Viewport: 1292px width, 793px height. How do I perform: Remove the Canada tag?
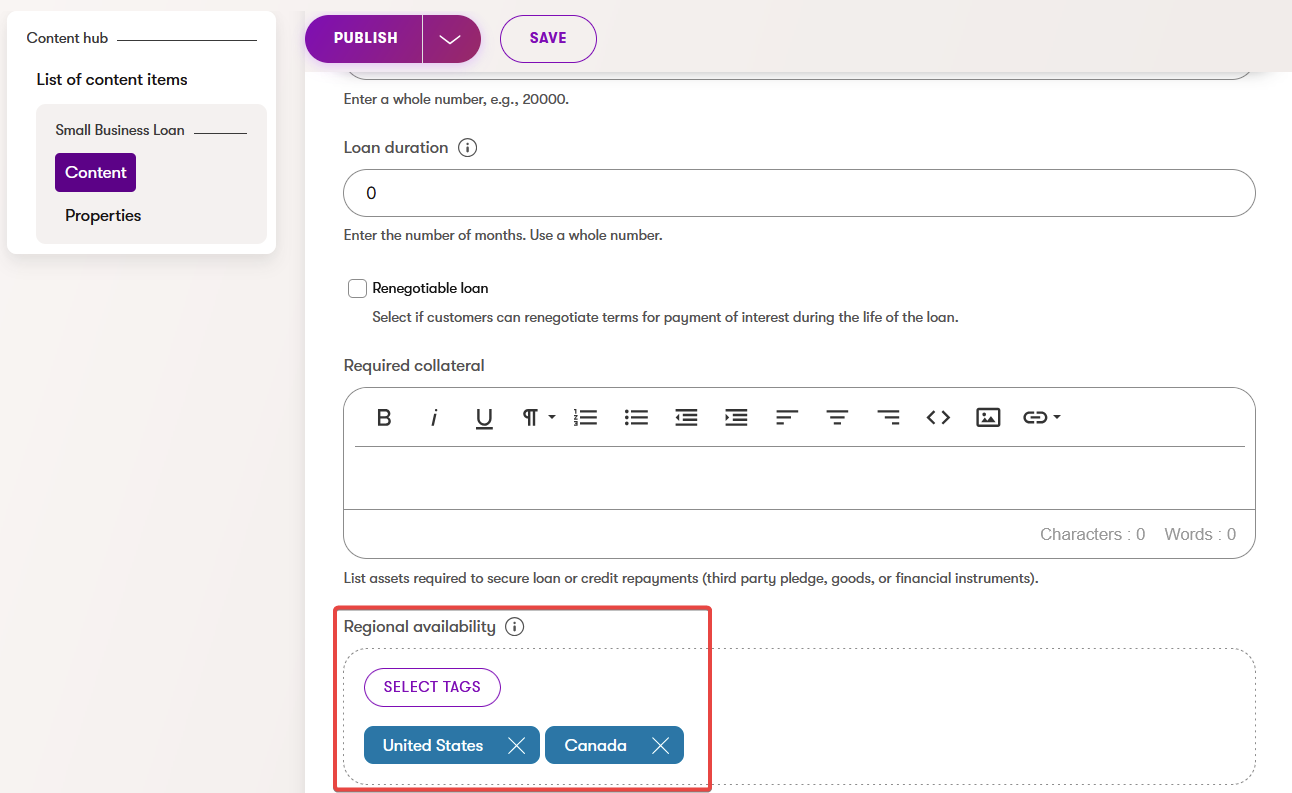click(x=660, y=745)
